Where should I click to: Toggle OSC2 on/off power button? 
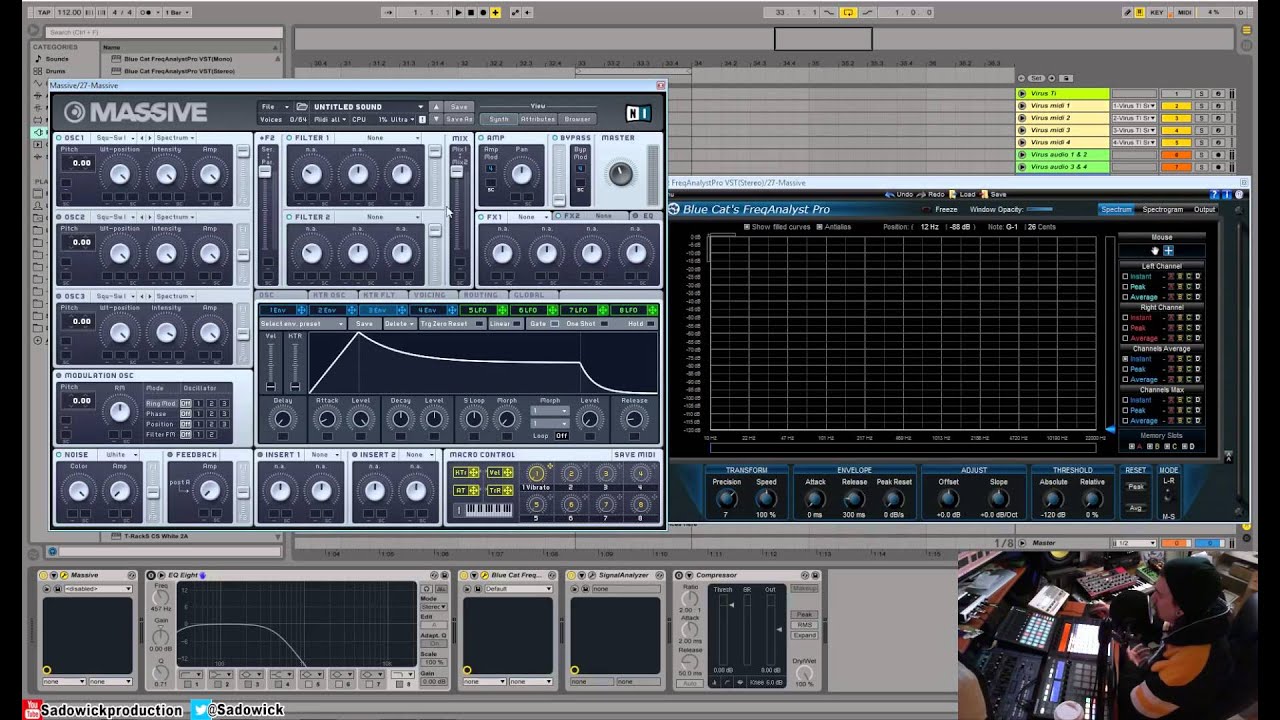pyautogui.click(x=60, y=217)
